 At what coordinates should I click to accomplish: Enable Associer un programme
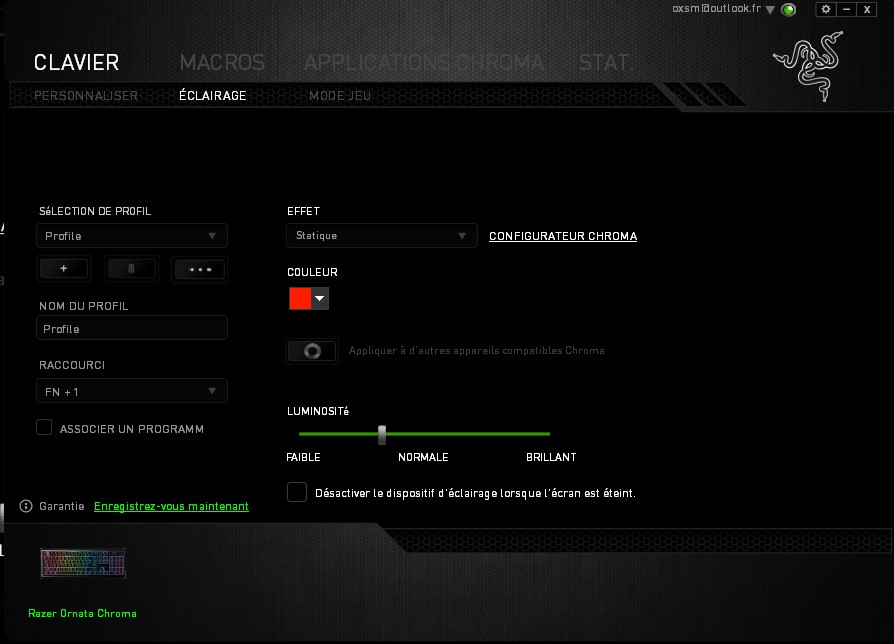[44, 427]
